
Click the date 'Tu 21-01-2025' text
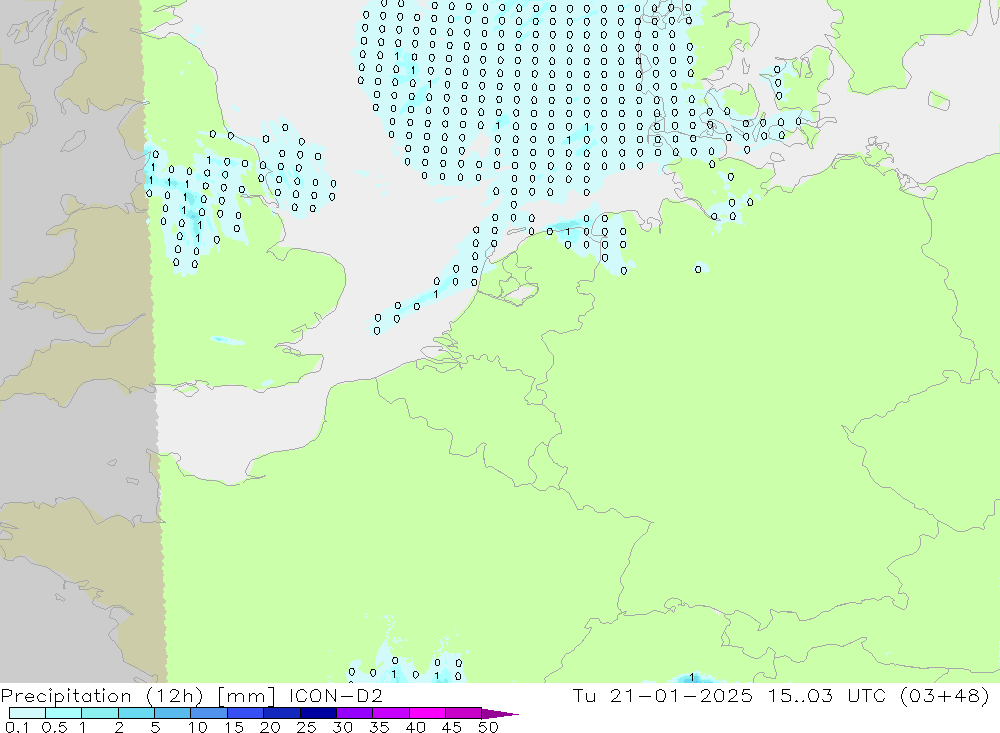click(x=663, y=695)
